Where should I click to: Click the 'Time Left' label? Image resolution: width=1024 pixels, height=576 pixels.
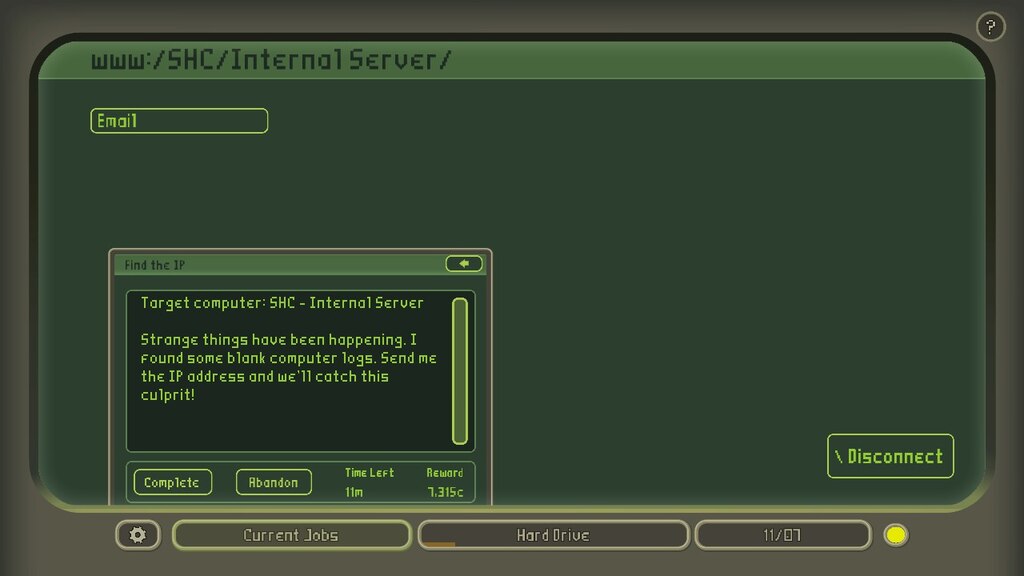[369, 472]
